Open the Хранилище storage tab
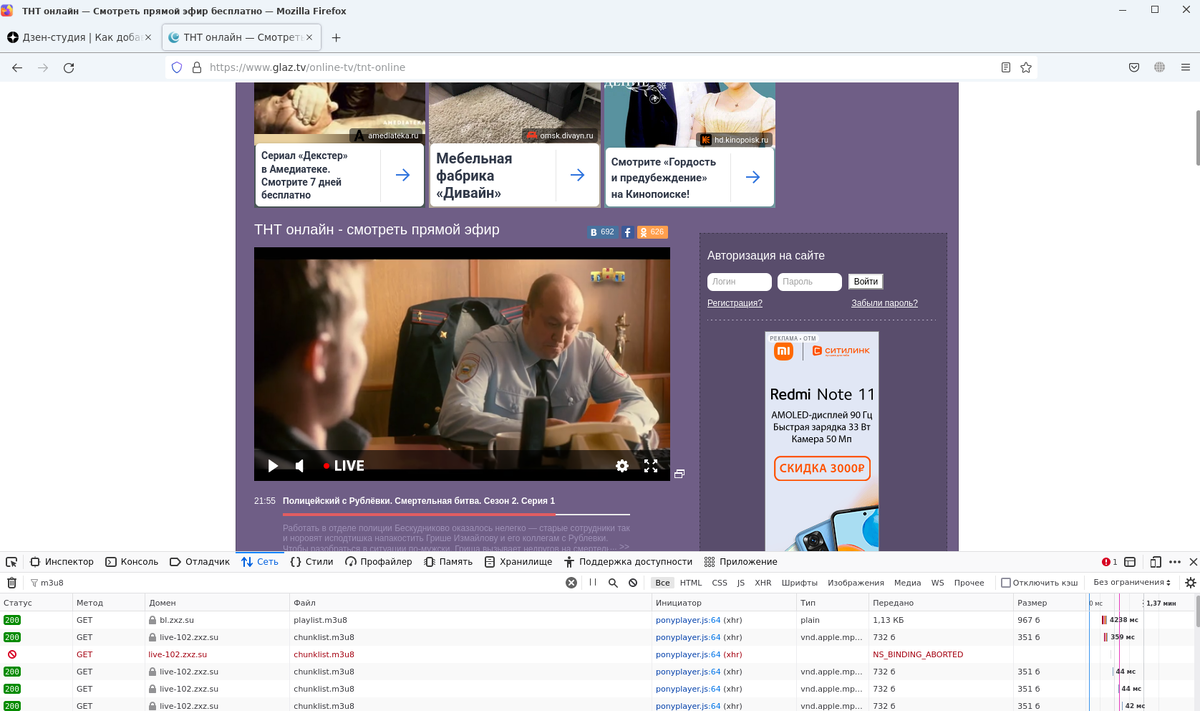The image size is (1200, 711). coord(518,562)
